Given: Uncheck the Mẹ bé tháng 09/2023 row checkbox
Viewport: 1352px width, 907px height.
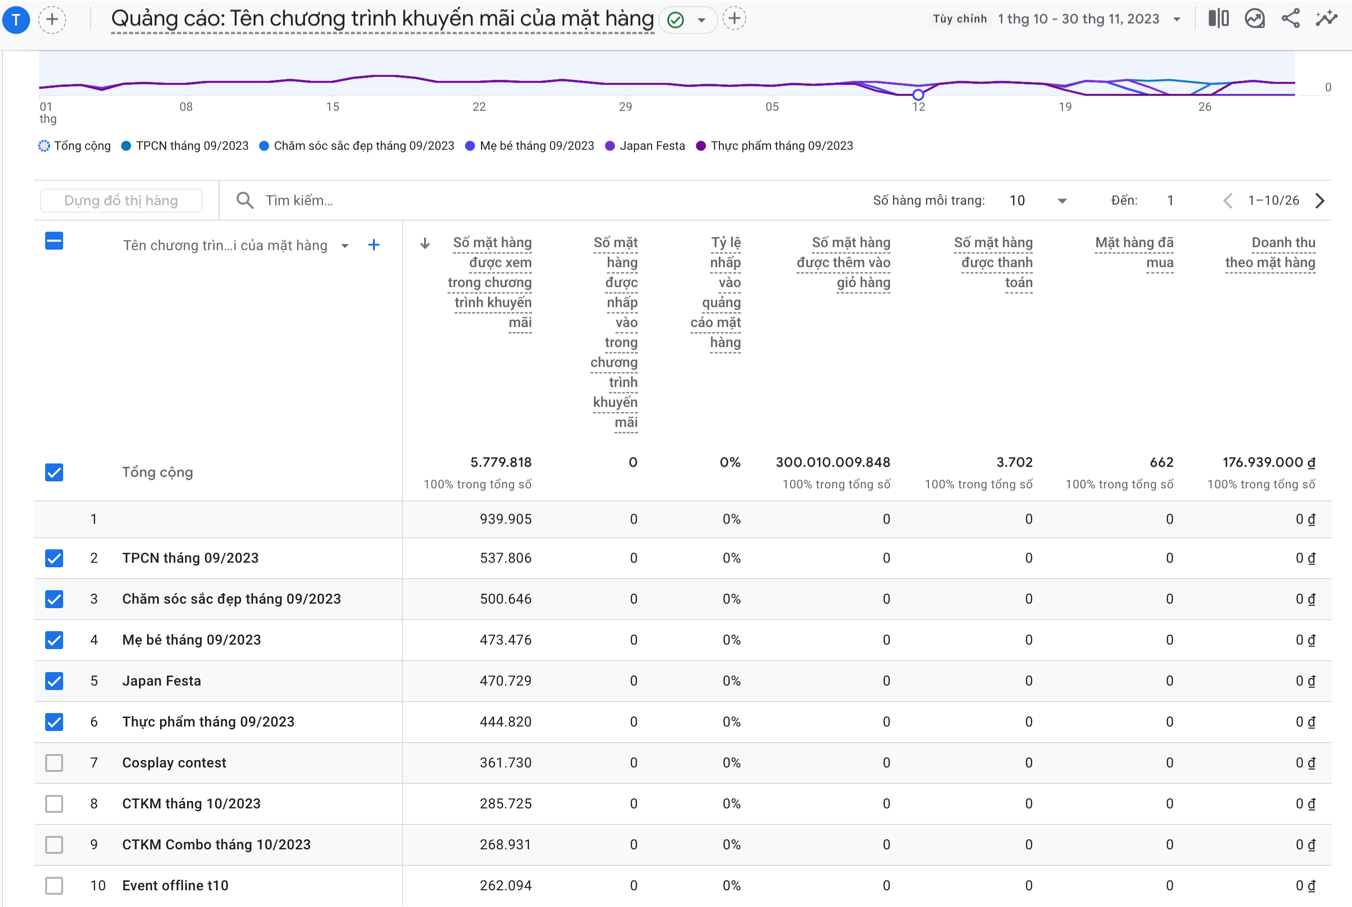Looking at the screenshot, I should coord(54,640).
